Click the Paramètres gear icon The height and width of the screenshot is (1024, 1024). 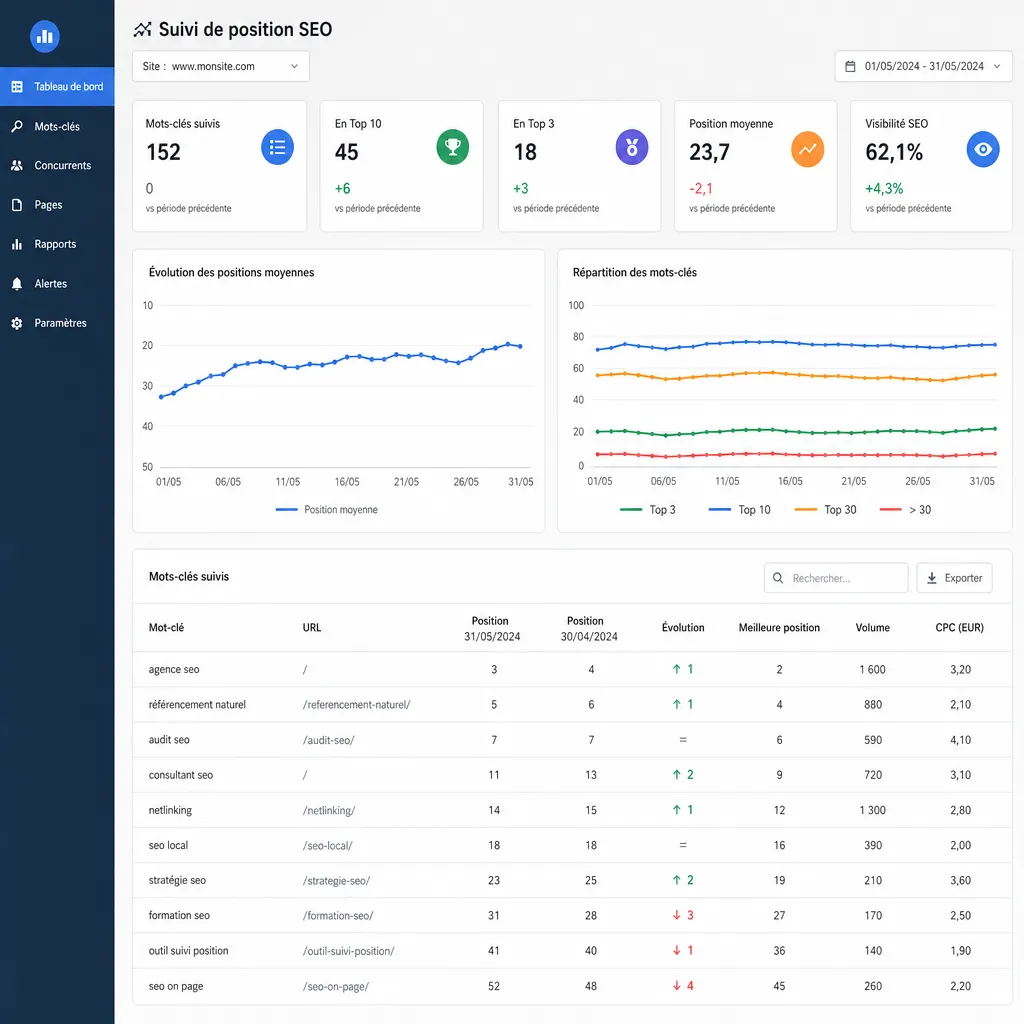(x=17, y=323)
